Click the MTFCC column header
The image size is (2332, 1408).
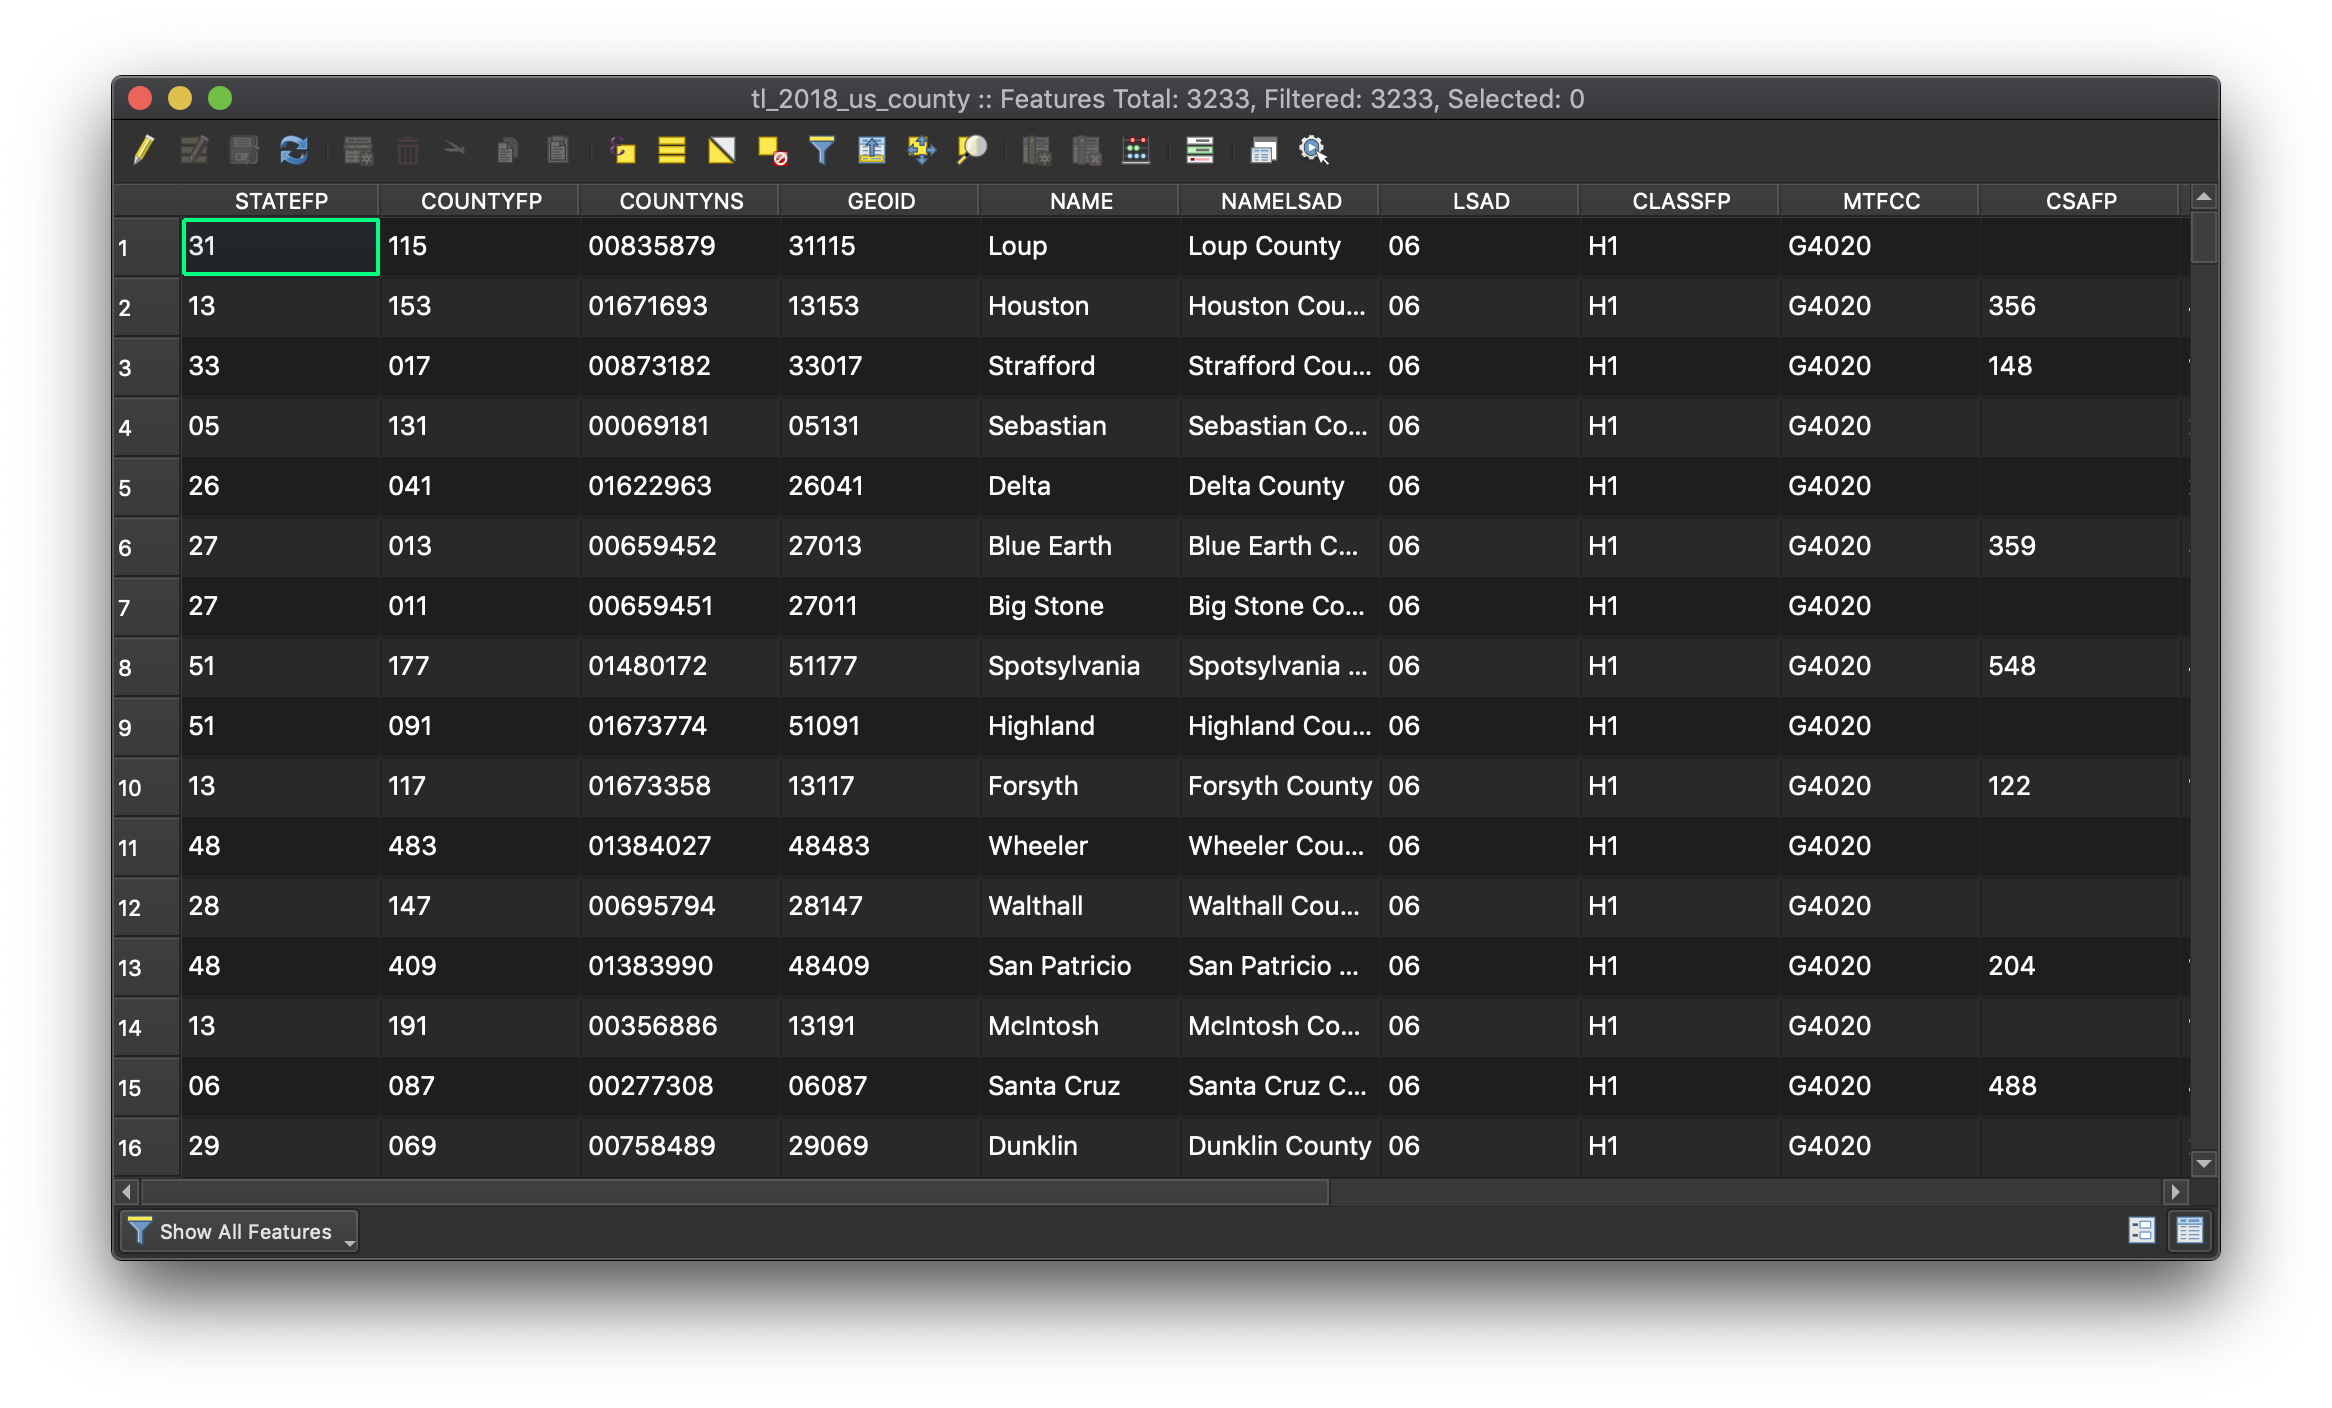(x=1881, y=201)
